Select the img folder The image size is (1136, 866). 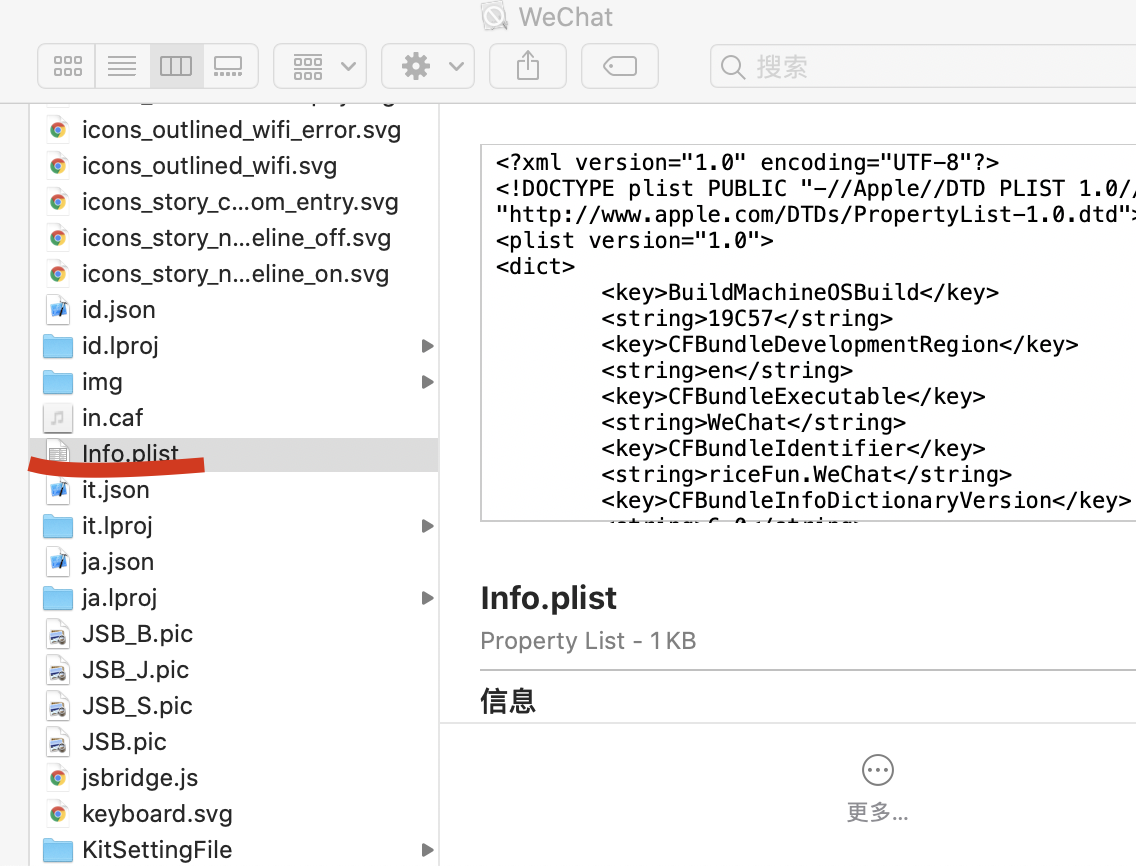(x=234, y=382)
